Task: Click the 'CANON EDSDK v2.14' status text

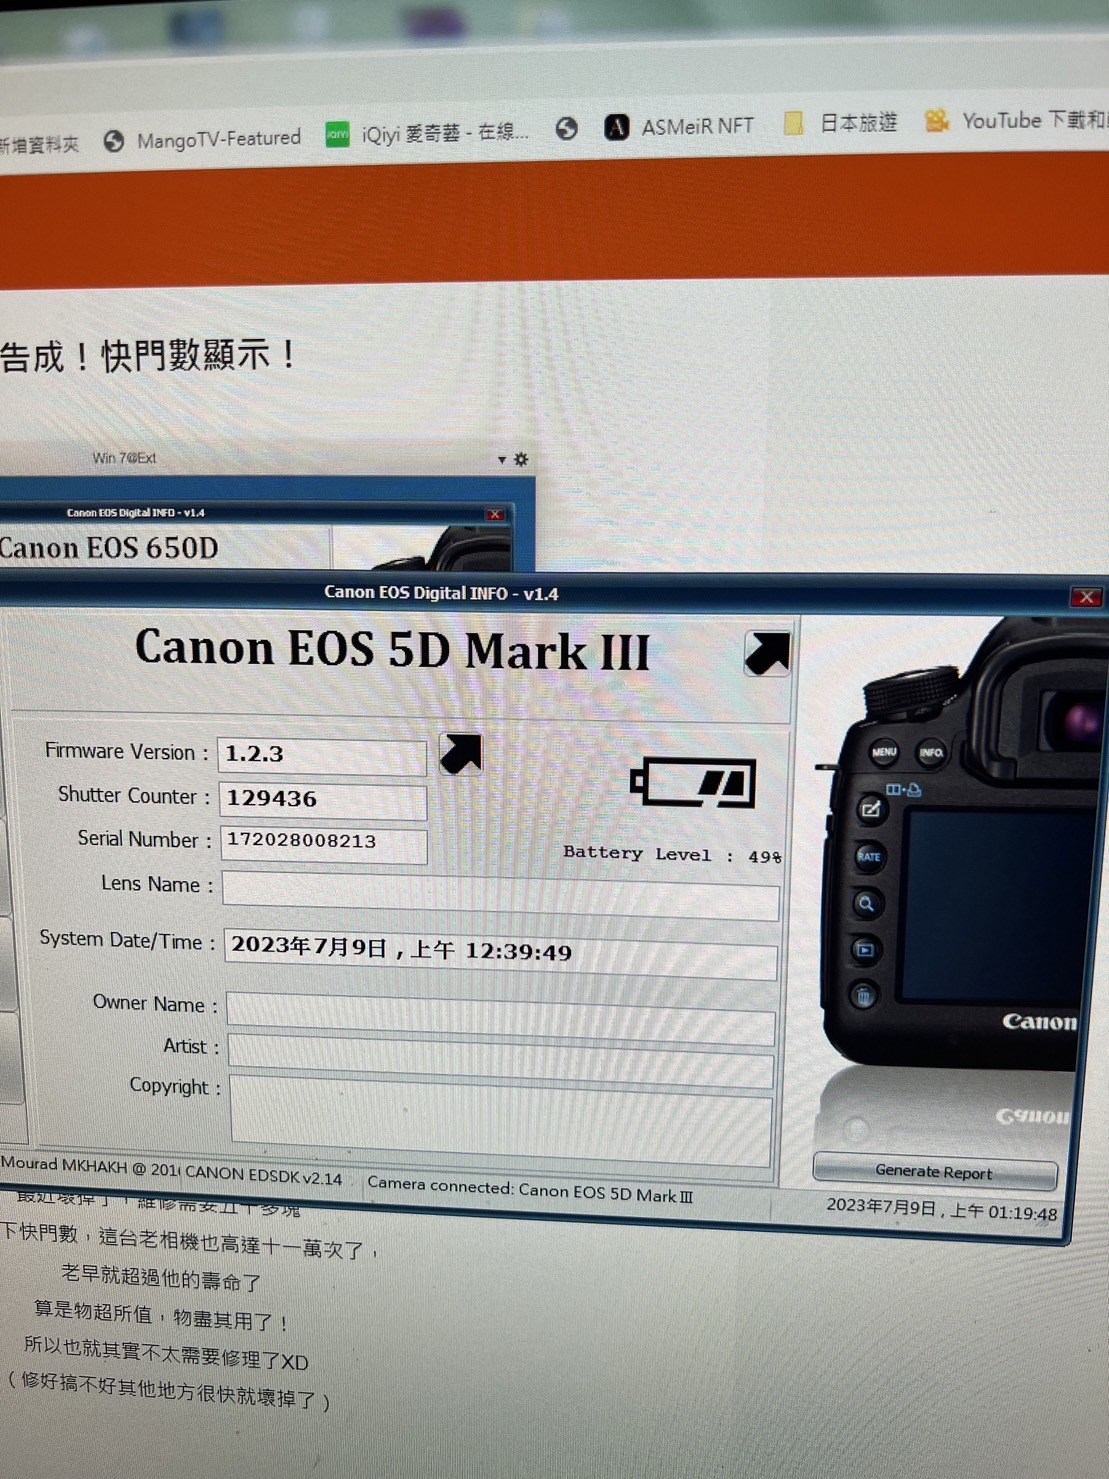Action: point(263,1175)
